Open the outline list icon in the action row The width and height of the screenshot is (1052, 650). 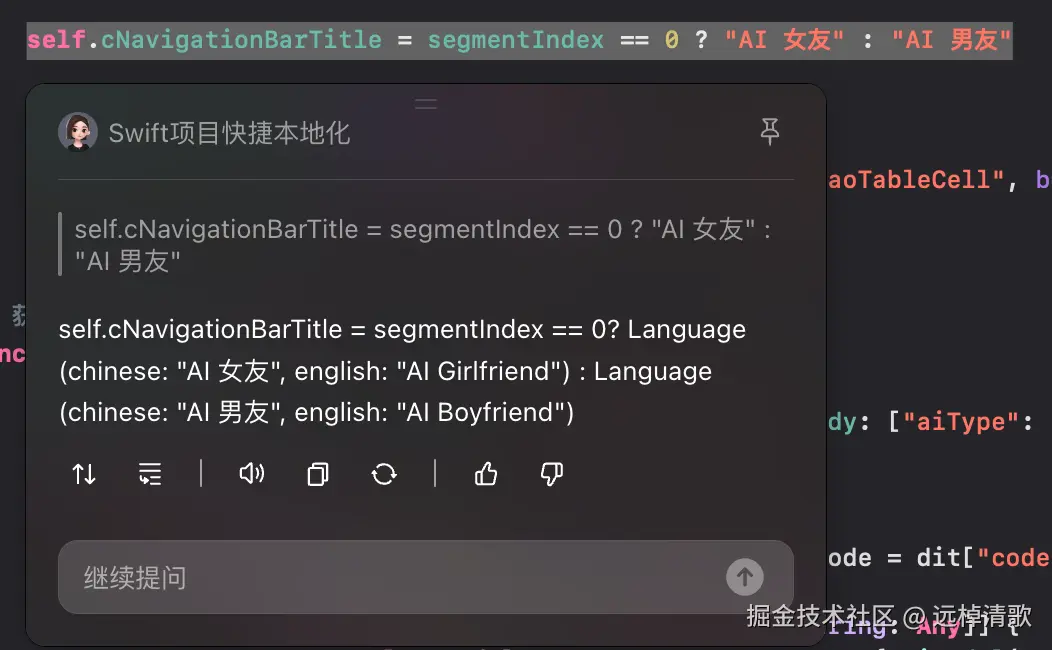(150, 474)
